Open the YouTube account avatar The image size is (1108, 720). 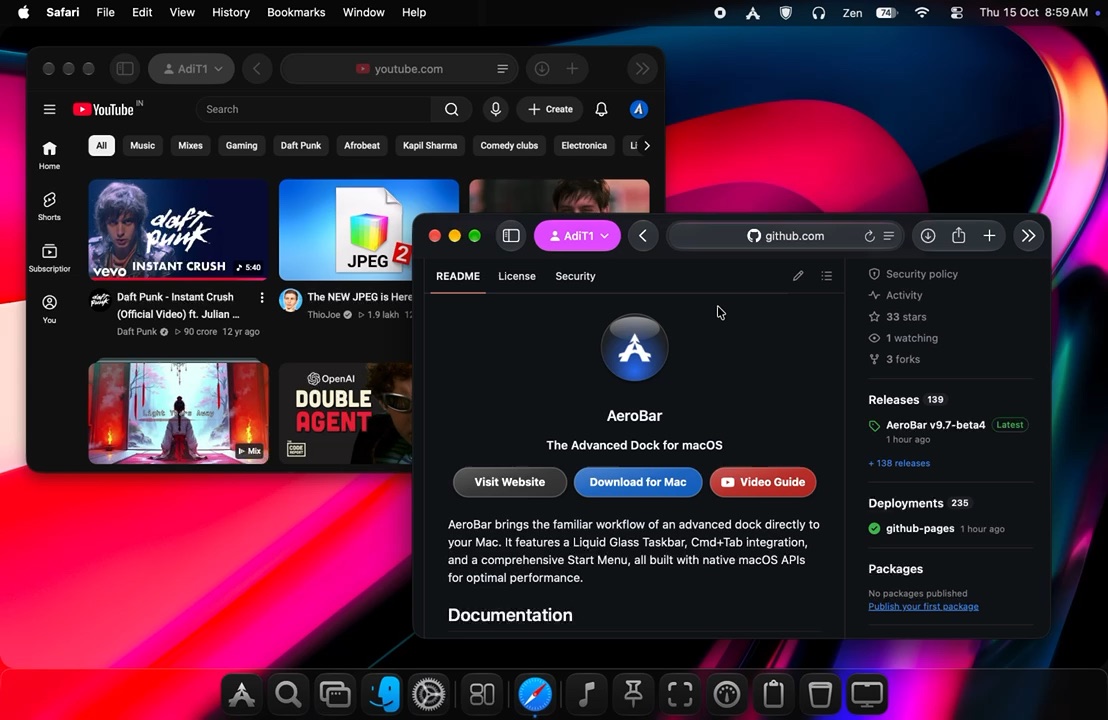tap(639, 109)
